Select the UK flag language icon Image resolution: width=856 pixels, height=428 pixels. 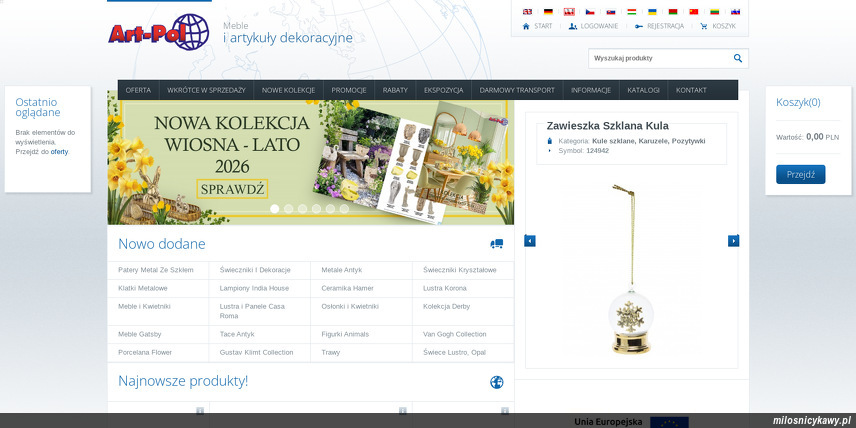click(x=527, y=11)
